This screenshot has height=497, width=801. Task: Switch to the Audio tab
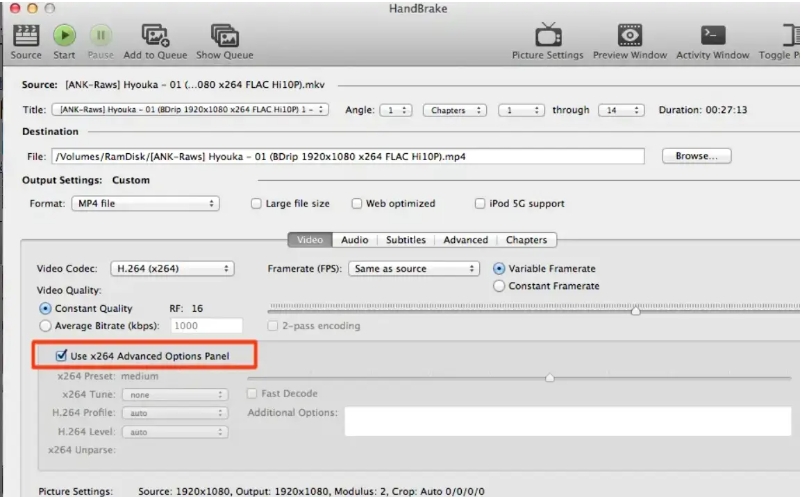tap(355, 240)
